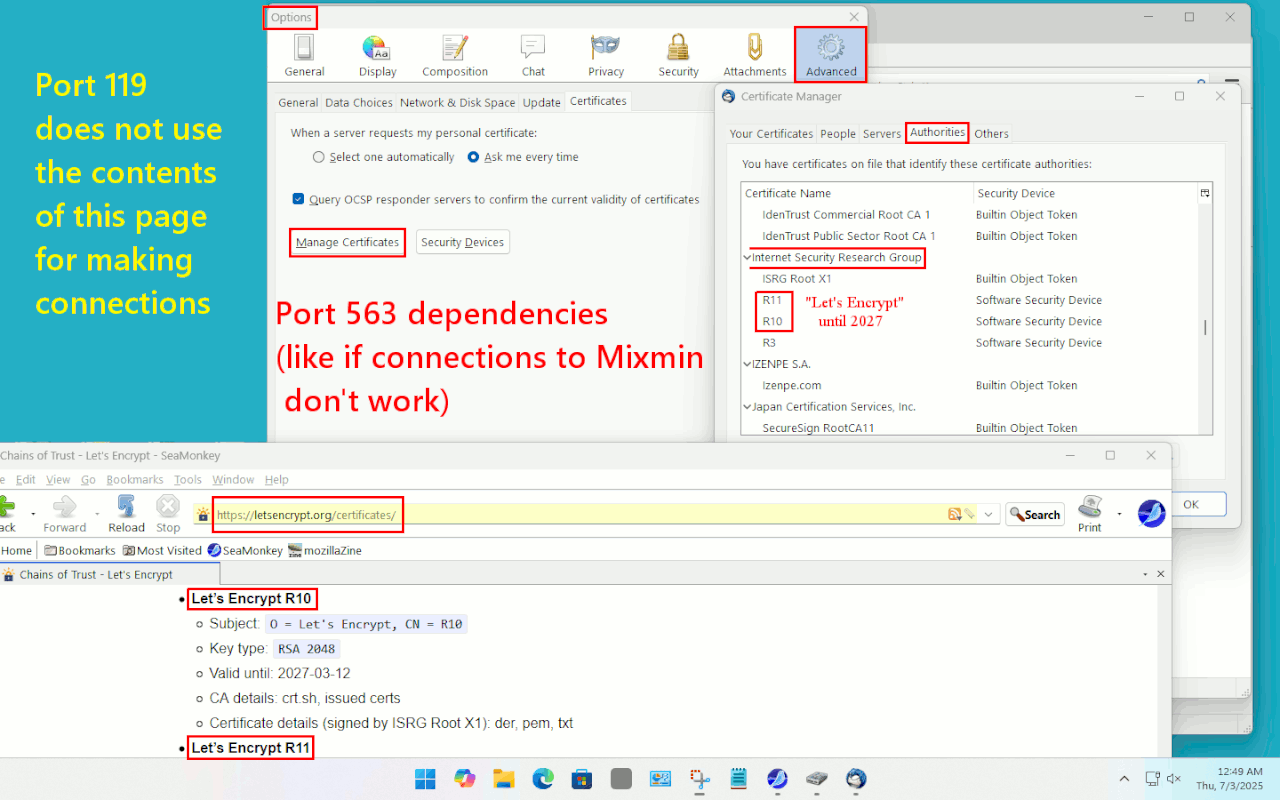The image size is (1280, 800).
Task: Open Snipping Tool from the taskbar
Action: click(699, 778)
